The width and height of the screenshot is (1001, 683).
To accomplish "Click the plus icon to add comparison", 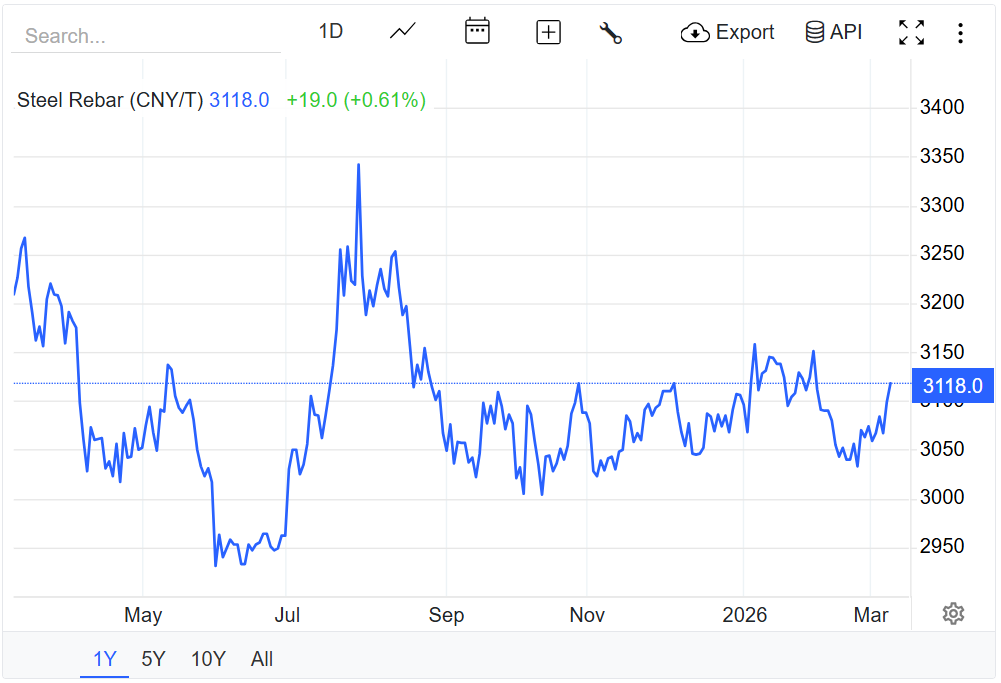I will 548,32.
